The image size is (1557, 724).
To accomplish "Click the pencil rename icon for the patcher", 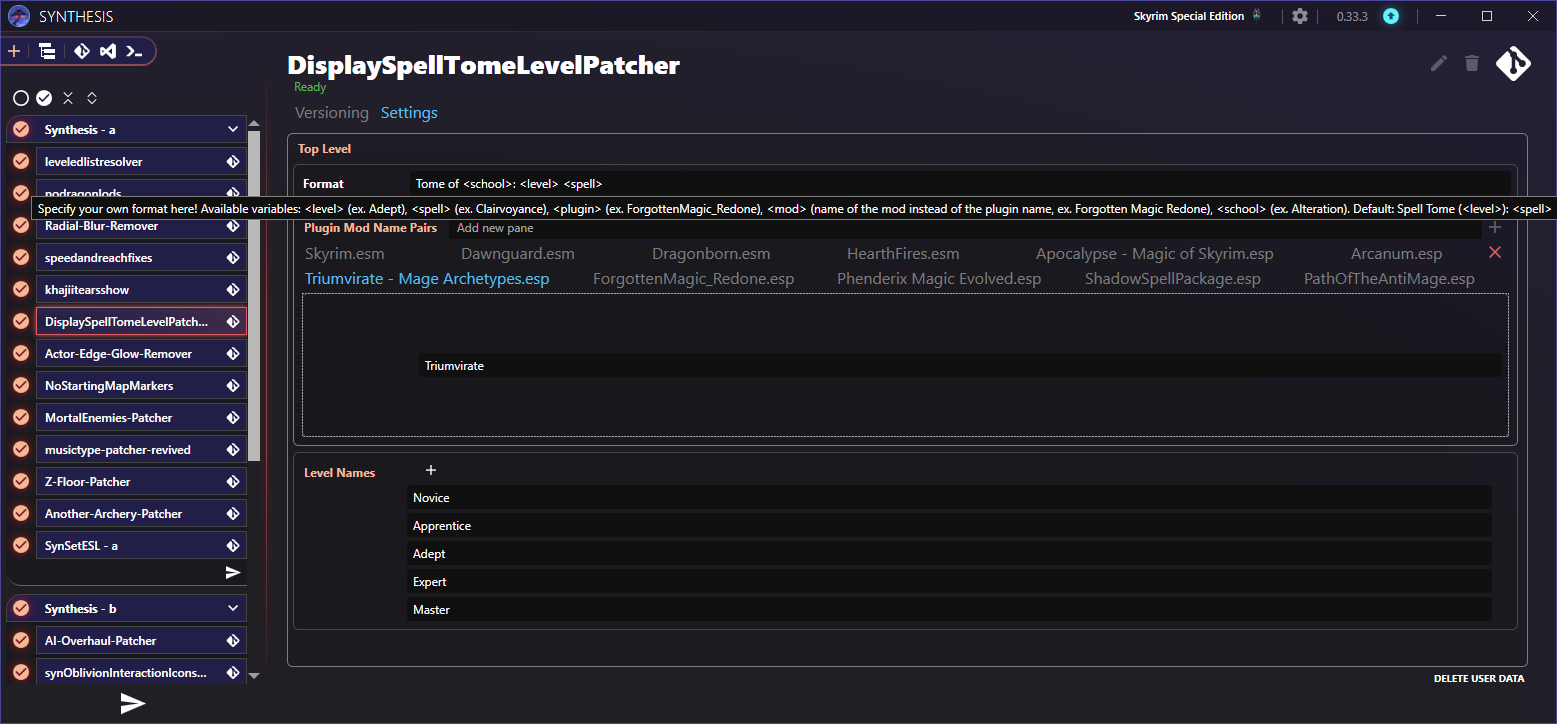I will [1439, 63].
